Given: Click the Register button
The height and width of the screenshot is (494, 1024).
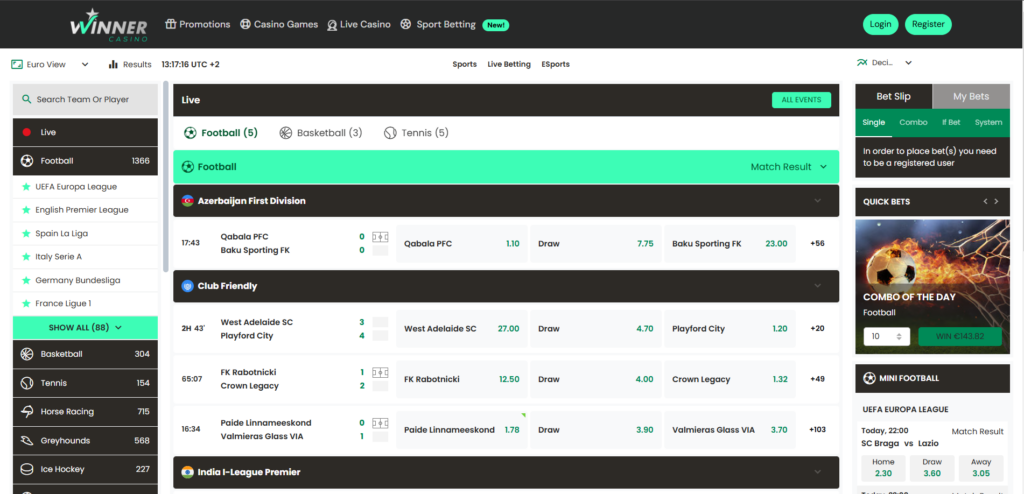Looking at the screenshot, I should [x=927, y=24].
